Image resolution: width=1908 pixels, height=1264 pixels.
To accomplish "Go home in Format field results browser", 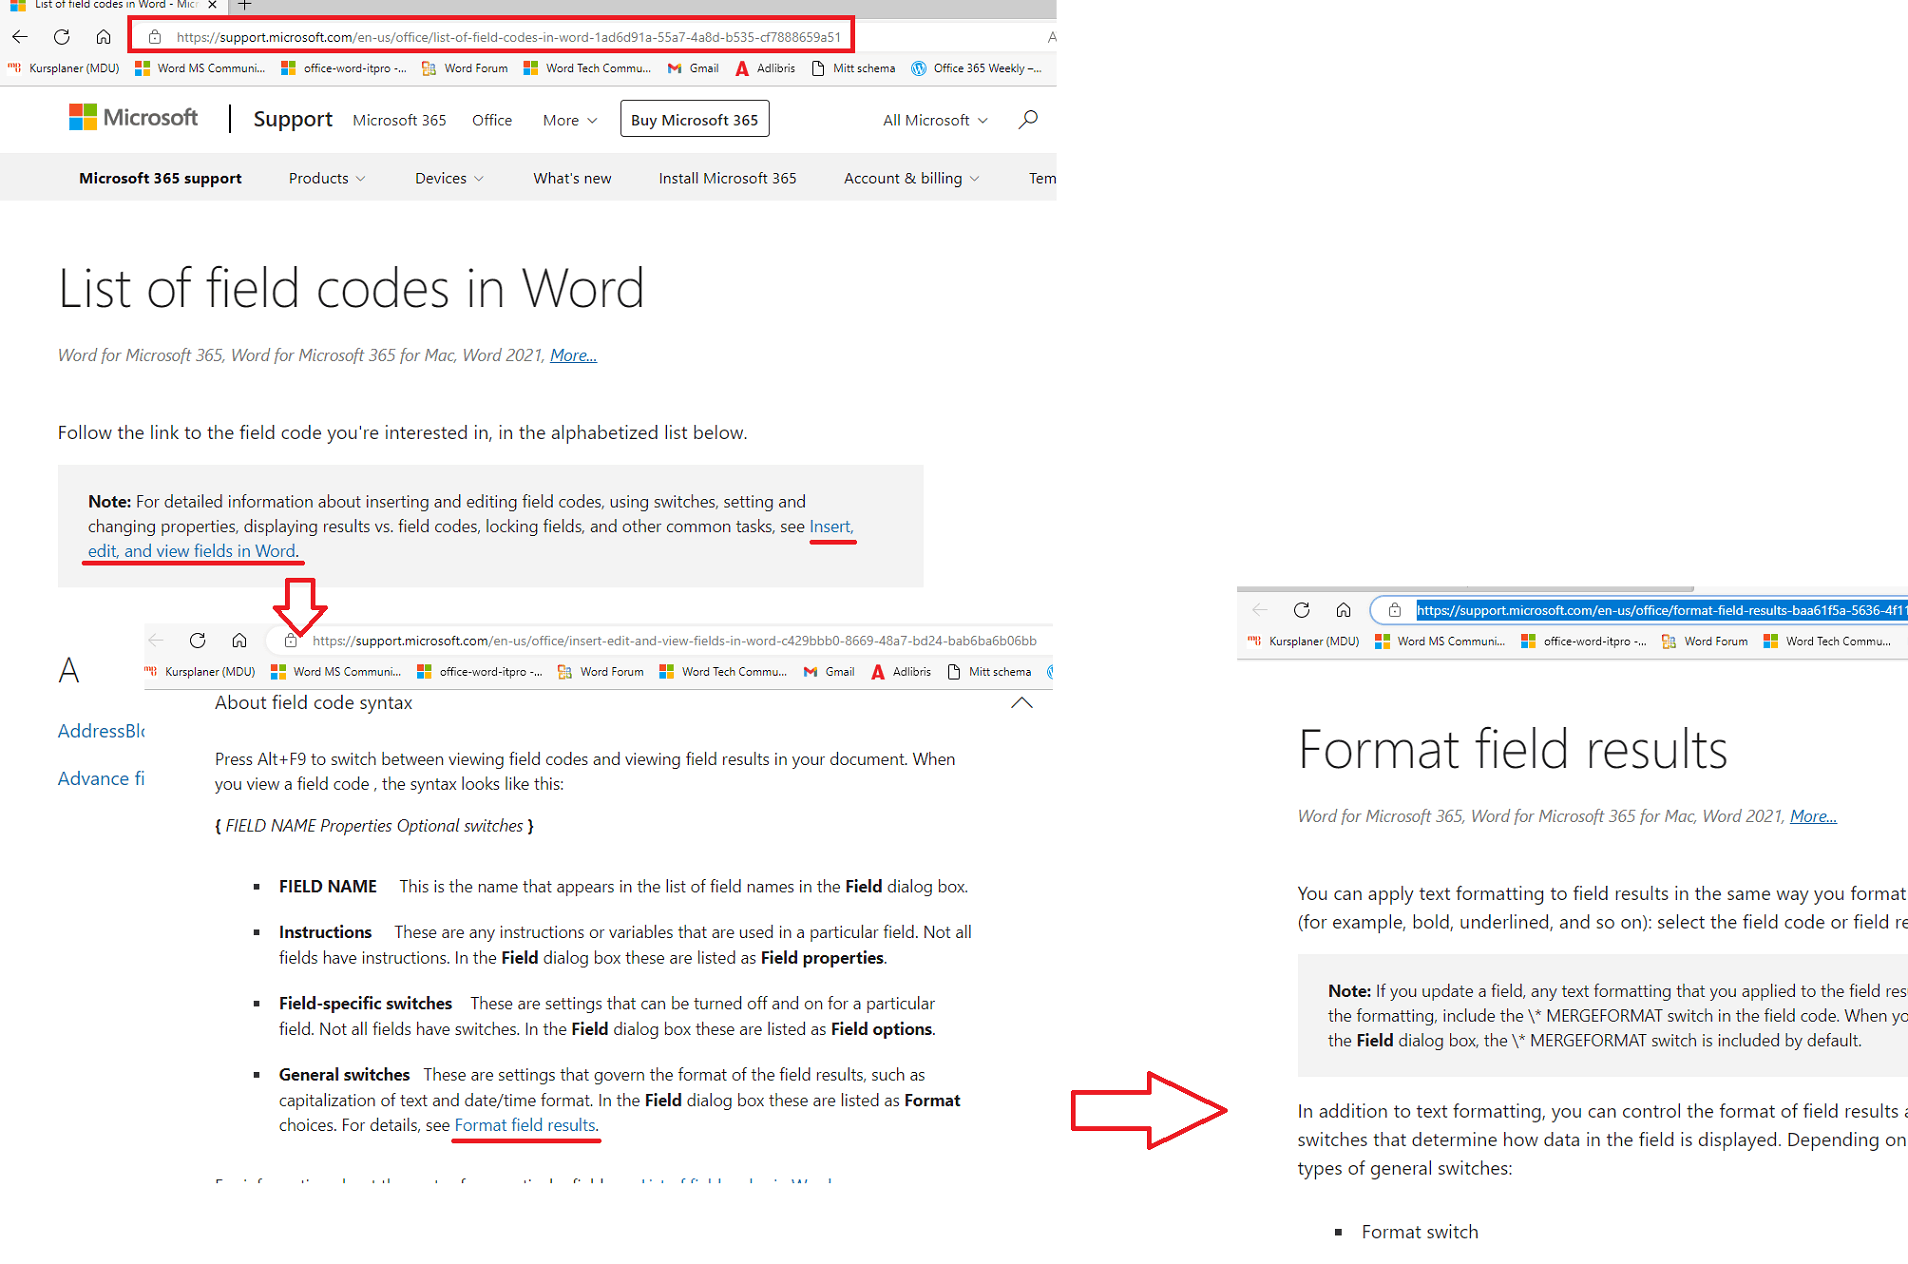I will tap(1343, 610).
